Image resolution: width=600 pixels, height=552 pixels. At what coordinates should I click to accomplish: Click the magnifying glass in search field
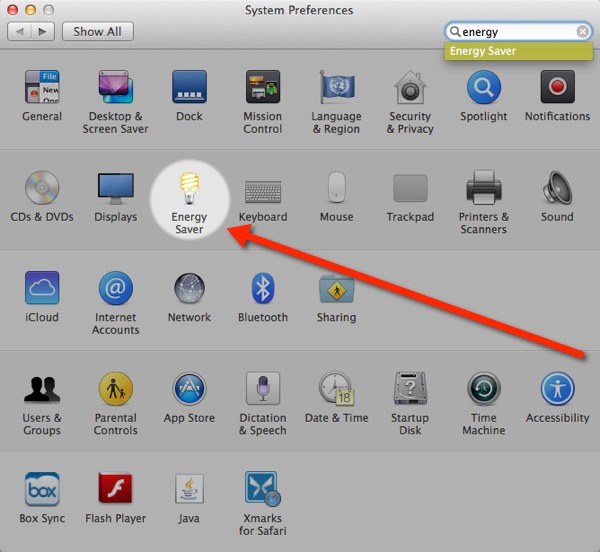click(455, 31)
